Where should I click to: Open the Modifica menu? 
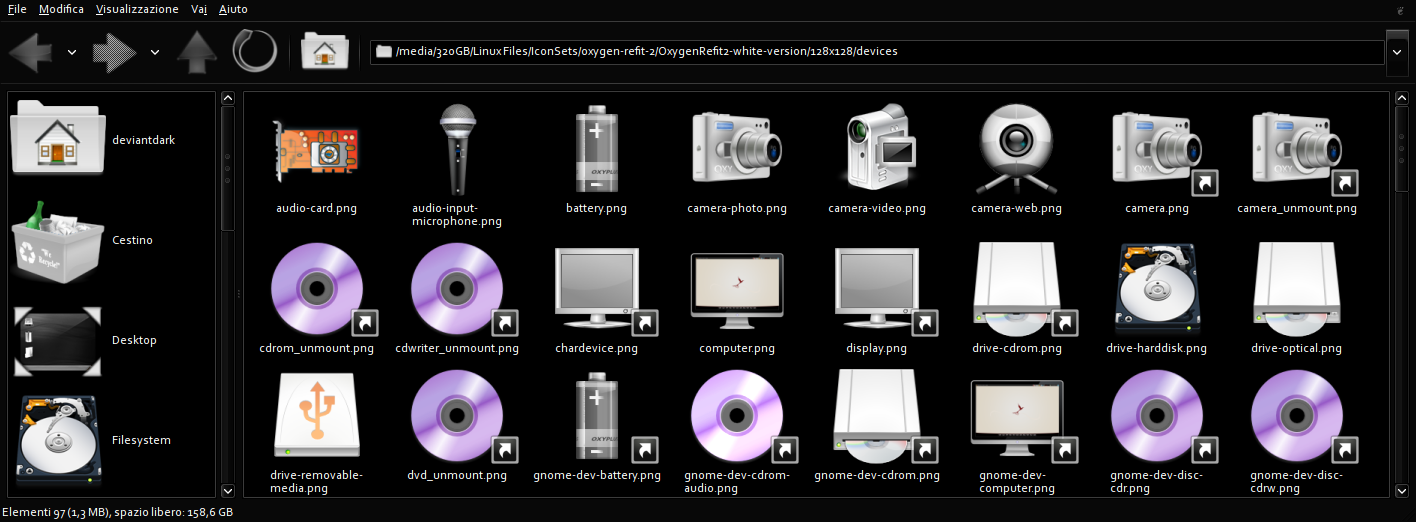pos(61,9)
